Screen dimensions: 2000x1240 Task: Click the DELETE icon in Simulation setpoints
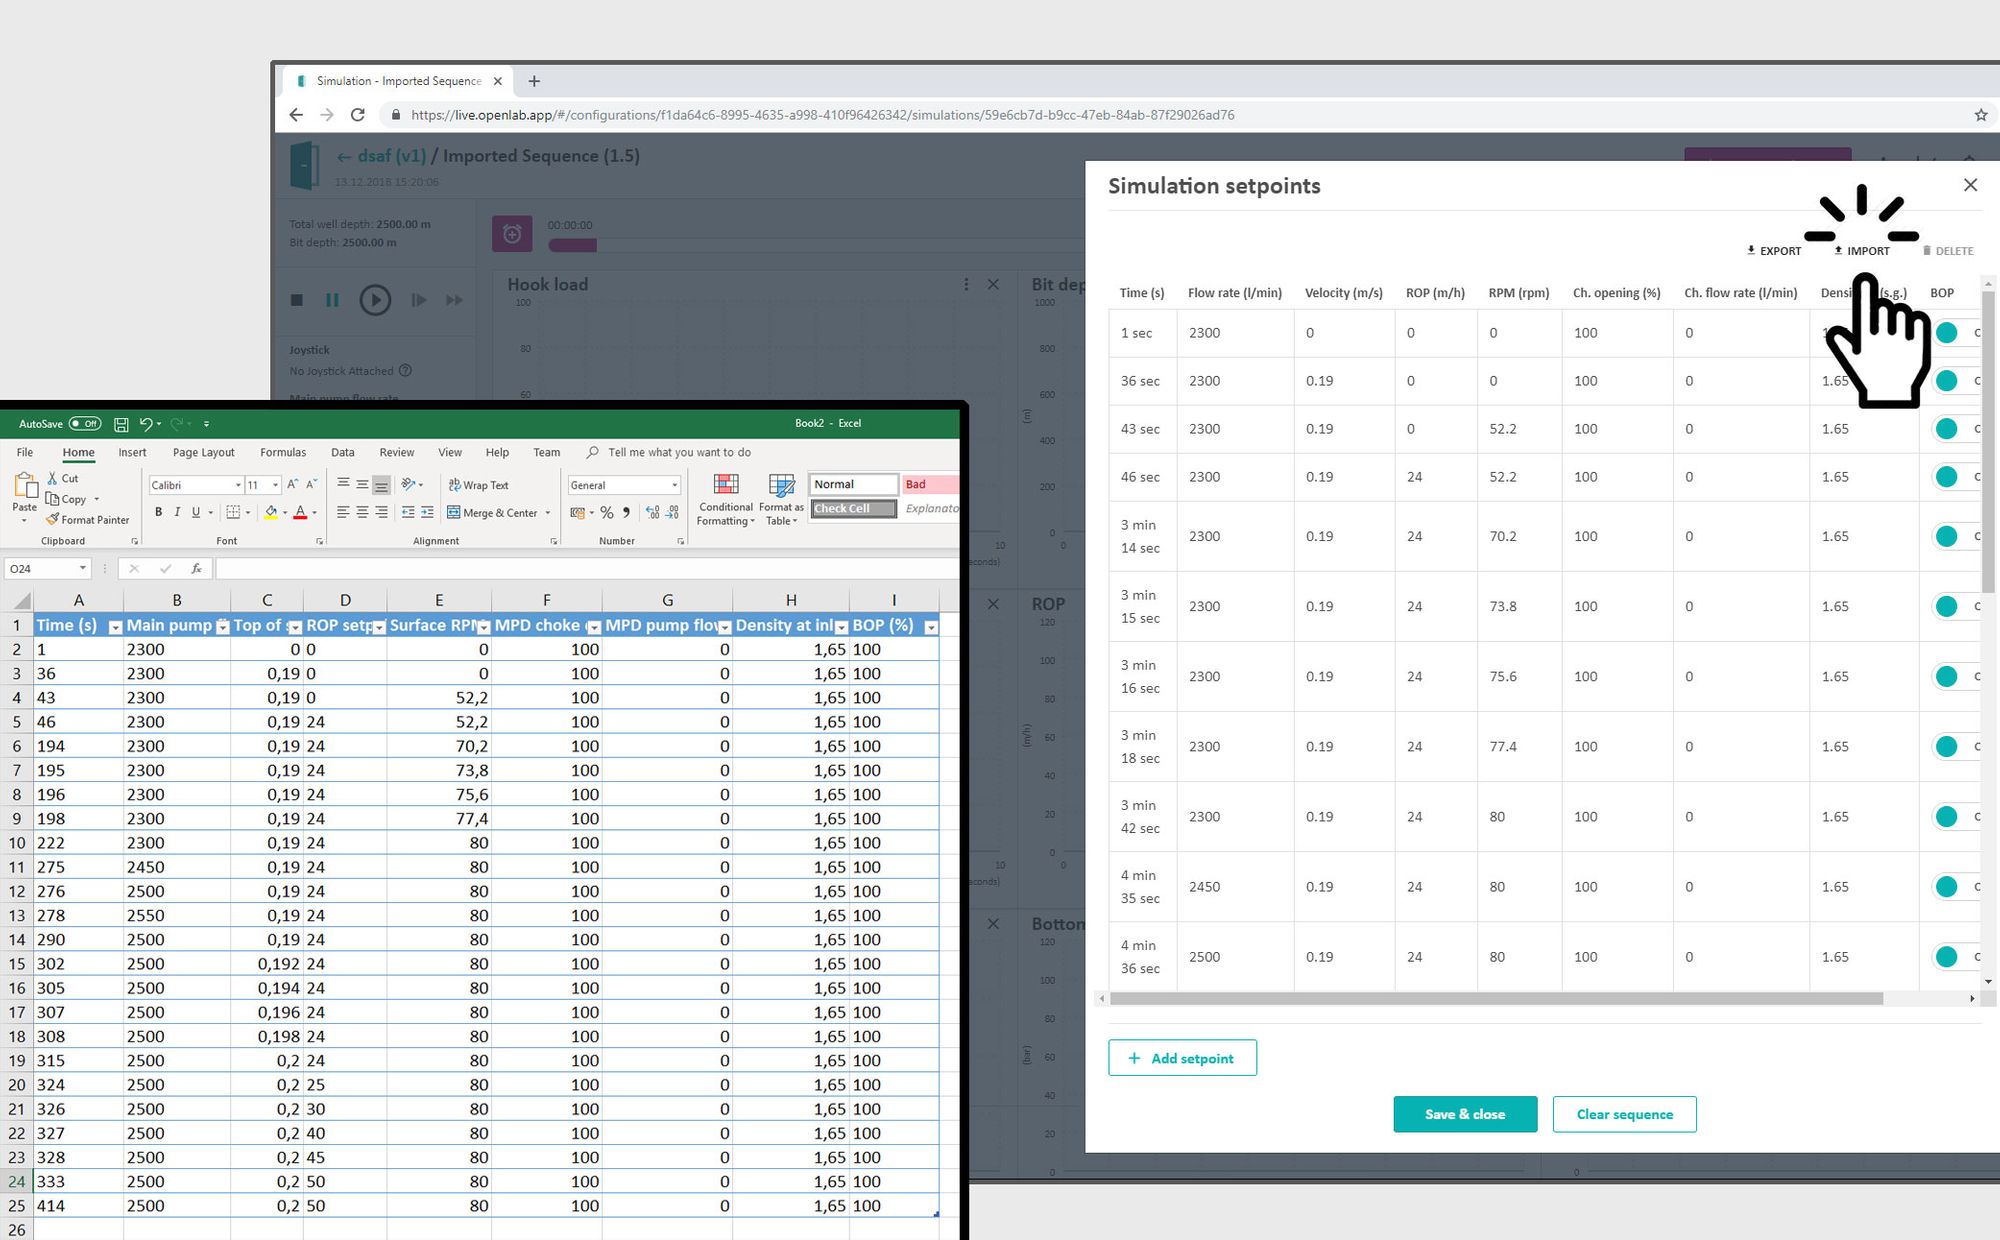(1947, 250)
